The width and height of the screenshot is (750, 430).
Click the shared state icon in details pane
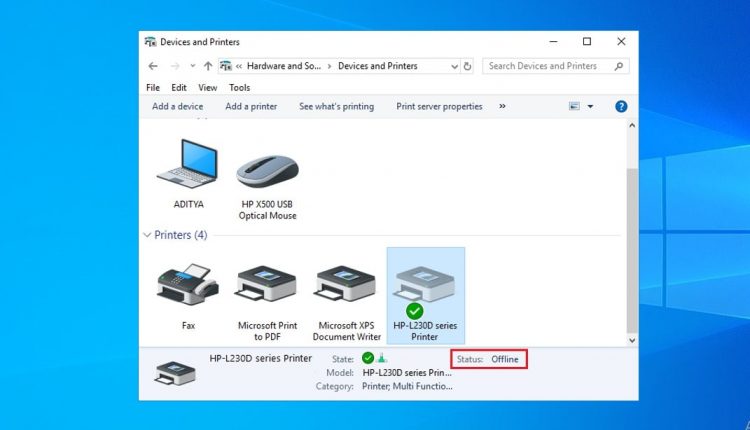pyautogui.click(x=382, y=358)
